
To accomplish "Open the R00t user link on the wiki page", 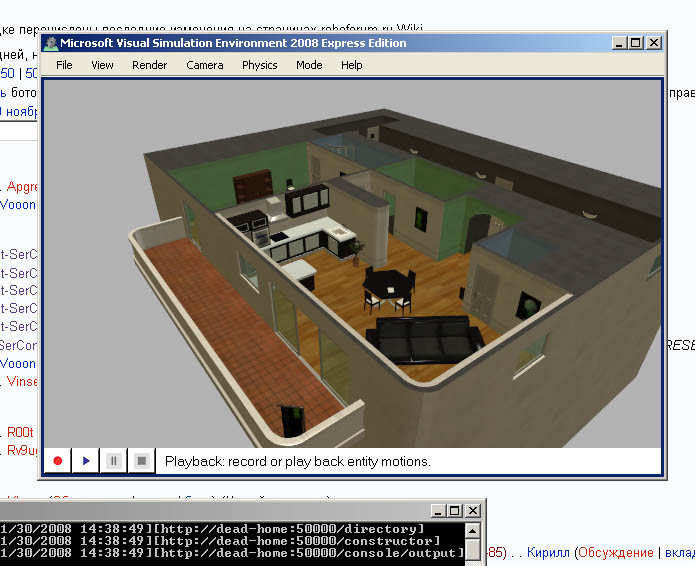I will click(x=20, y=432).
